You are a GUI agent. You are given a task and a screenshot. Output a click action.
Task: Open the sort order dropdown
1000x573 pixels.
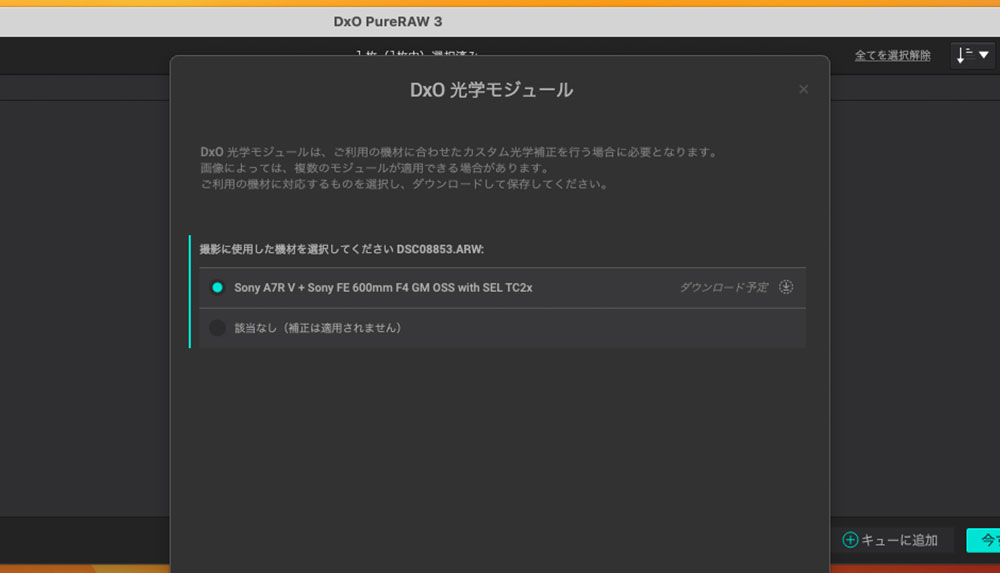[973, 55]
